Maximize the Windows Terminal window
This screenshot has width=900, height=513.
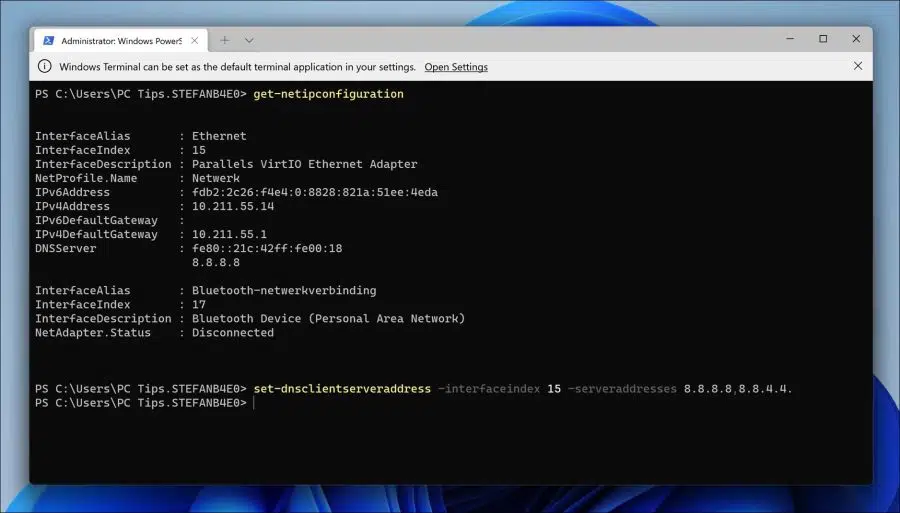click(x=823, y=39)
